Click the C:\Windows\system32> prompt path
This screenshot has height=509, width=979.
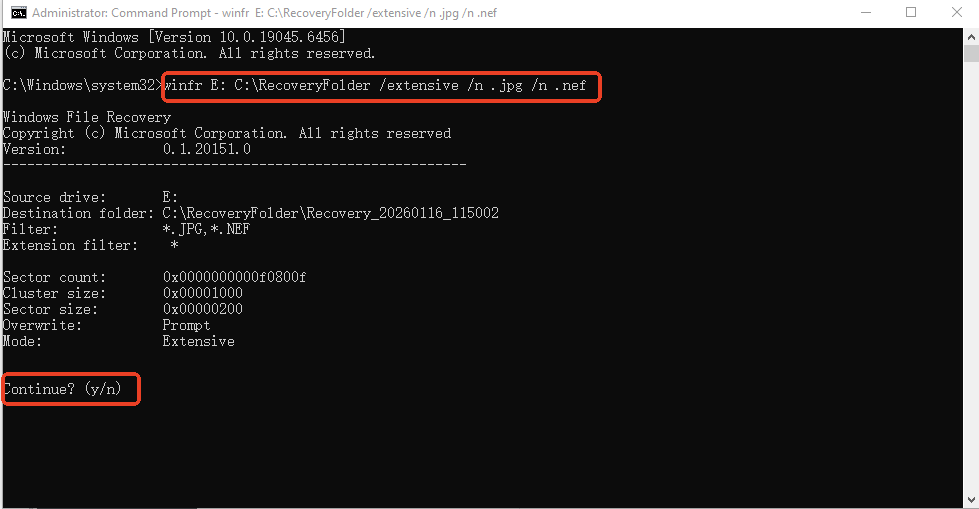[82, 85]
